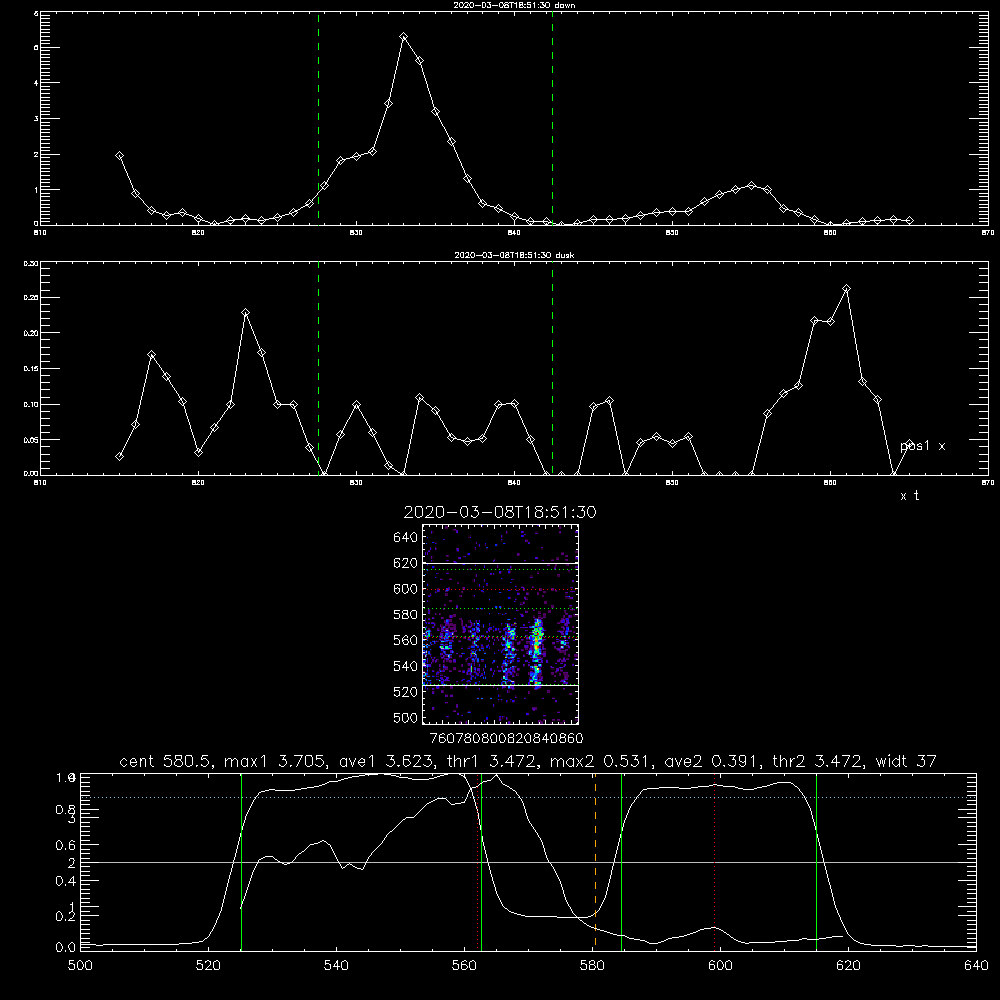Click the y-axis label '0.6' of the bottom plot
Viewport: 1000px width, 1000px height.
click(66, 845)
